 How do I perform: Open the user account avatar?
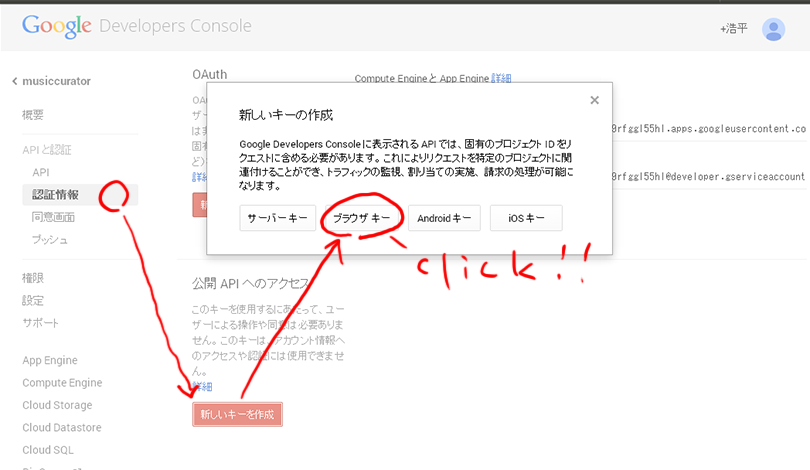coord(773,29)
